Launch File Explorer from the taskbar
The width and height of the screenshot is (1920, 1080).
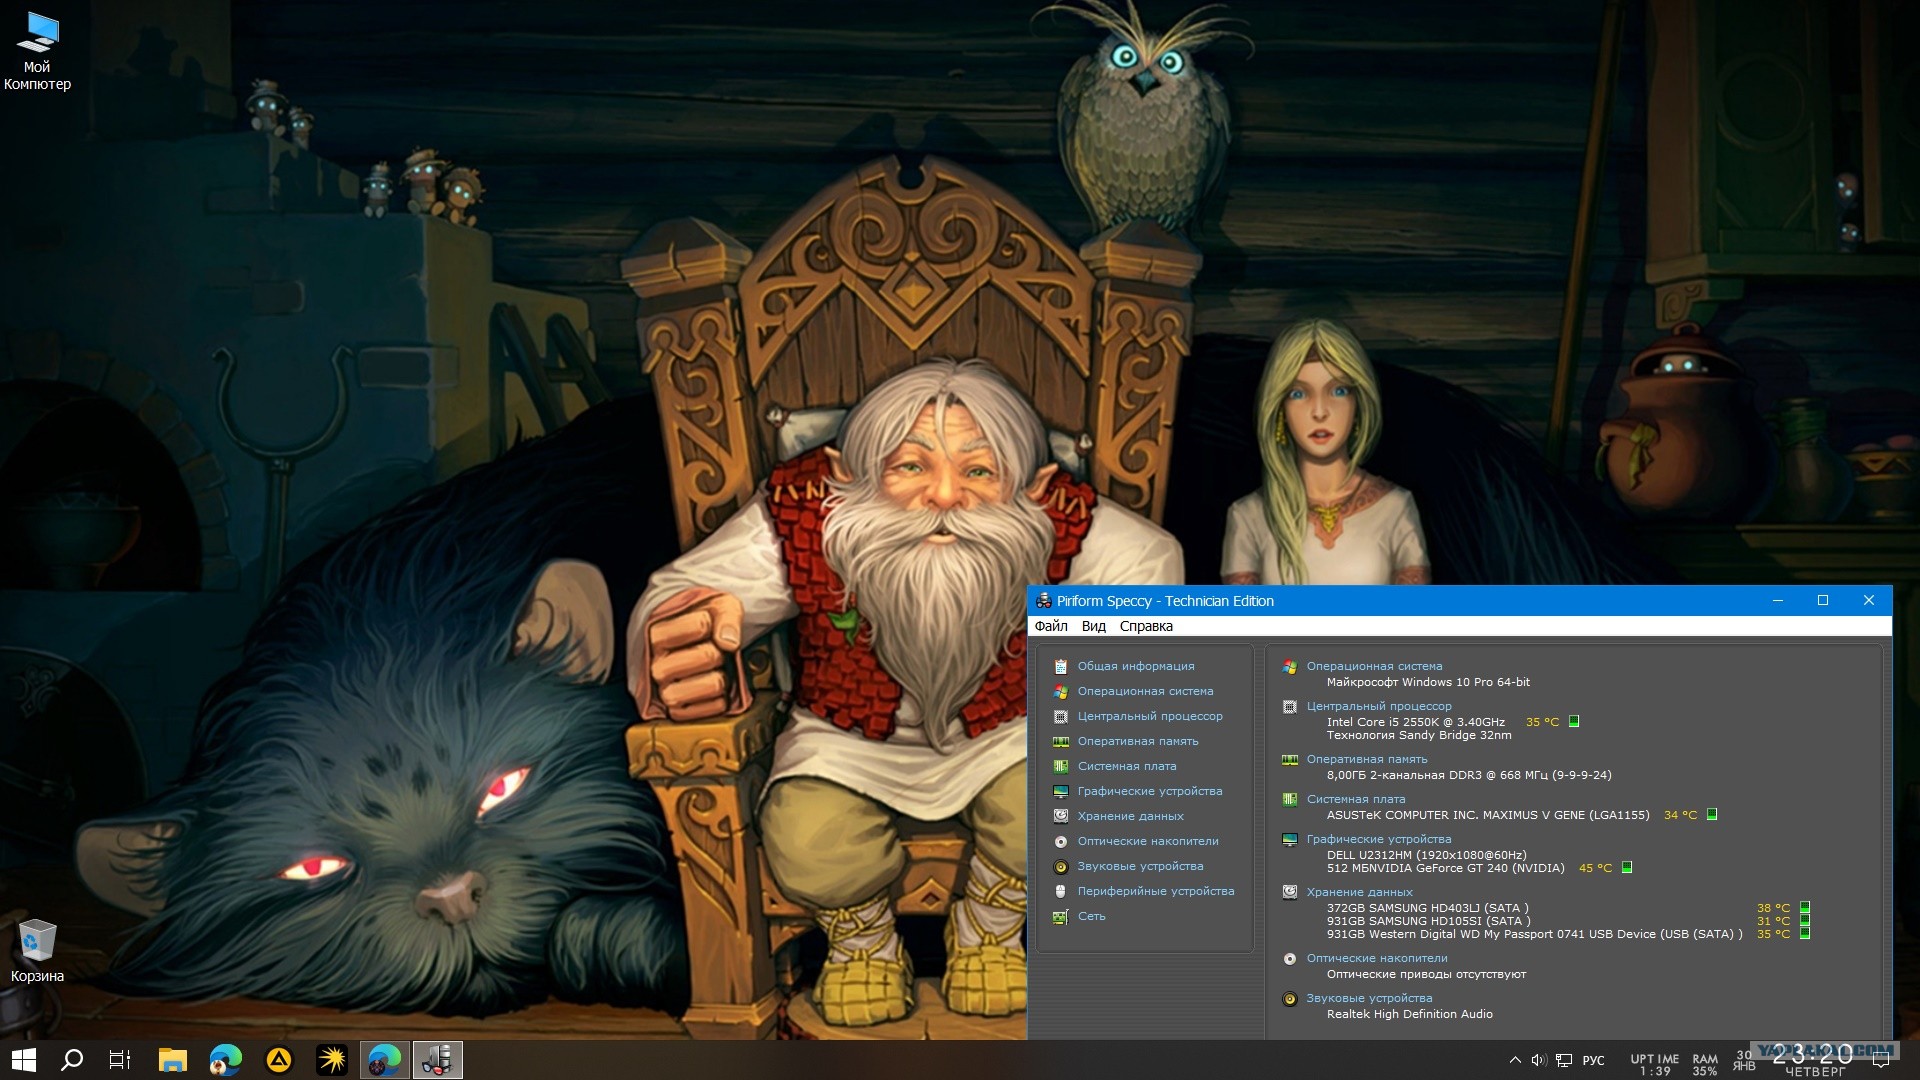click(x=173, y=1060)
